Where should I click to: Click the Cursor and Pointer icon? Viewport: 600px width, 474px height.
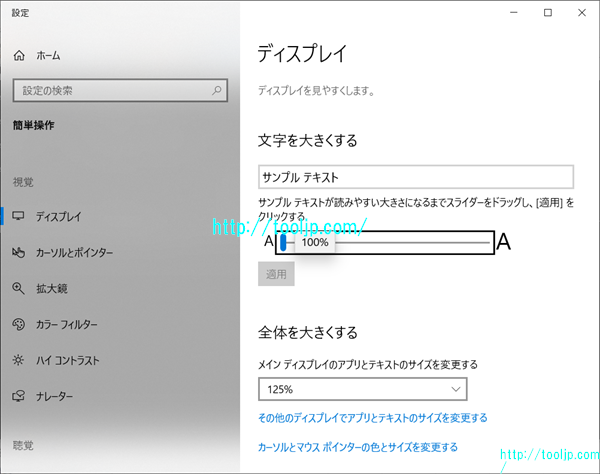click(18, 252)
